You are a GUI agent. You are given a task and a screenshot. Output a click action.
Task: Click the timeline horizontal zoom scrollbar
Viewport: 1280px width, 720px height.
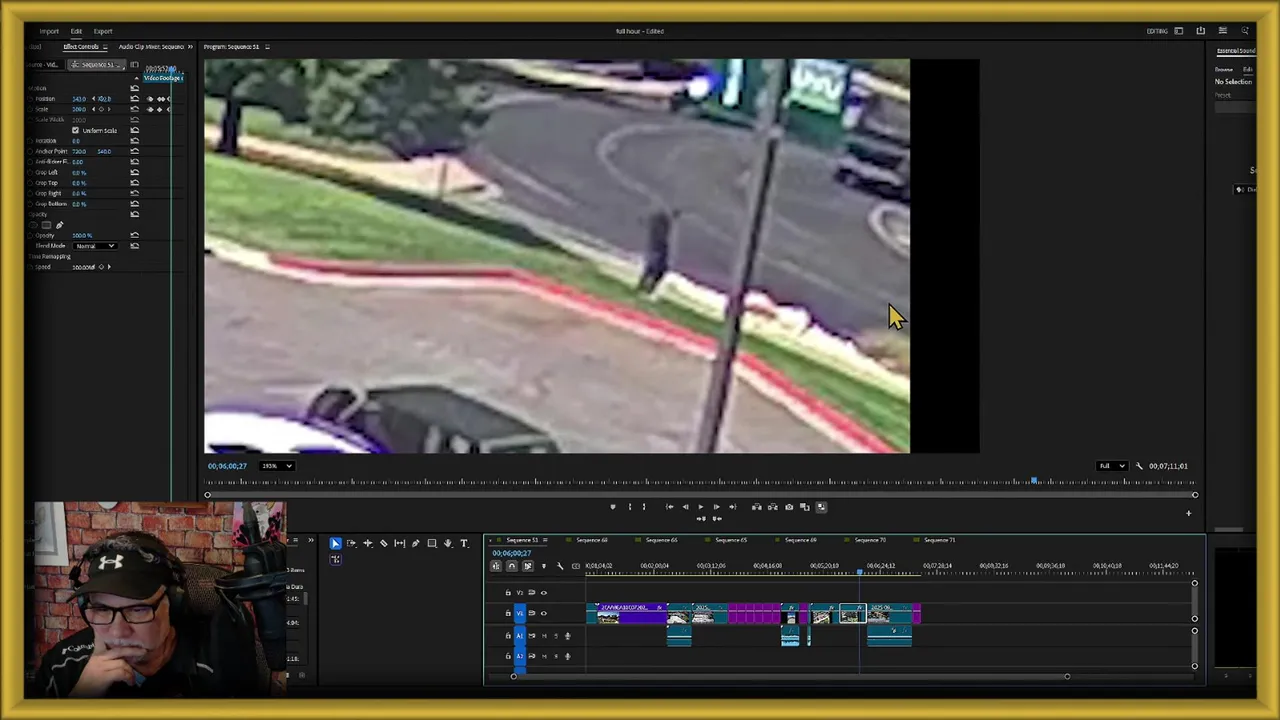coord(790,677)
